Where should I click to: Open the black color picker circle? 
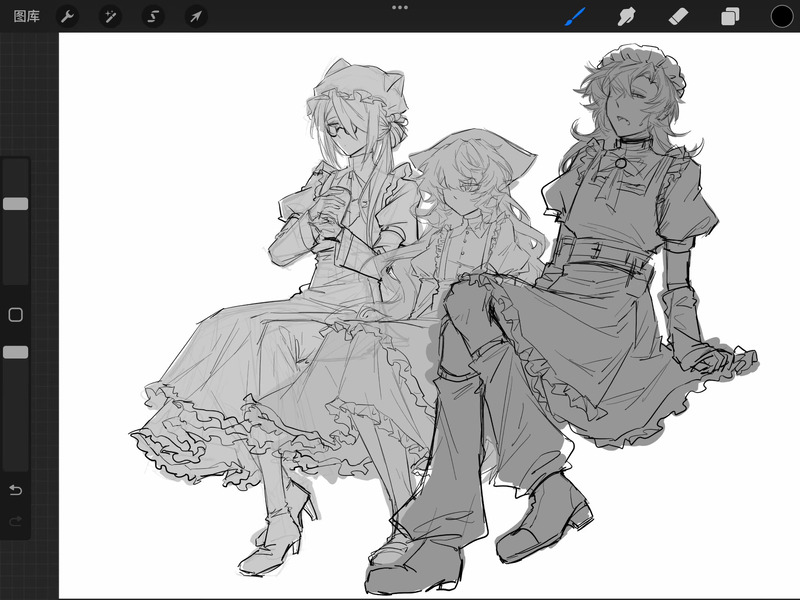pos(782,16)
